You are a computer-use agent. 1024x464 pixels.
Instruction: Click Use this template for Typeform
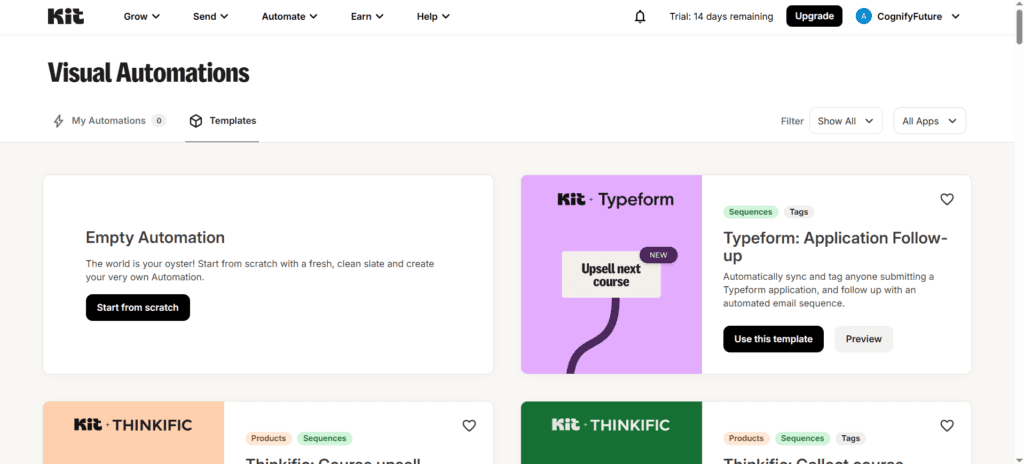pyautogui.click(x=773, y=339)
